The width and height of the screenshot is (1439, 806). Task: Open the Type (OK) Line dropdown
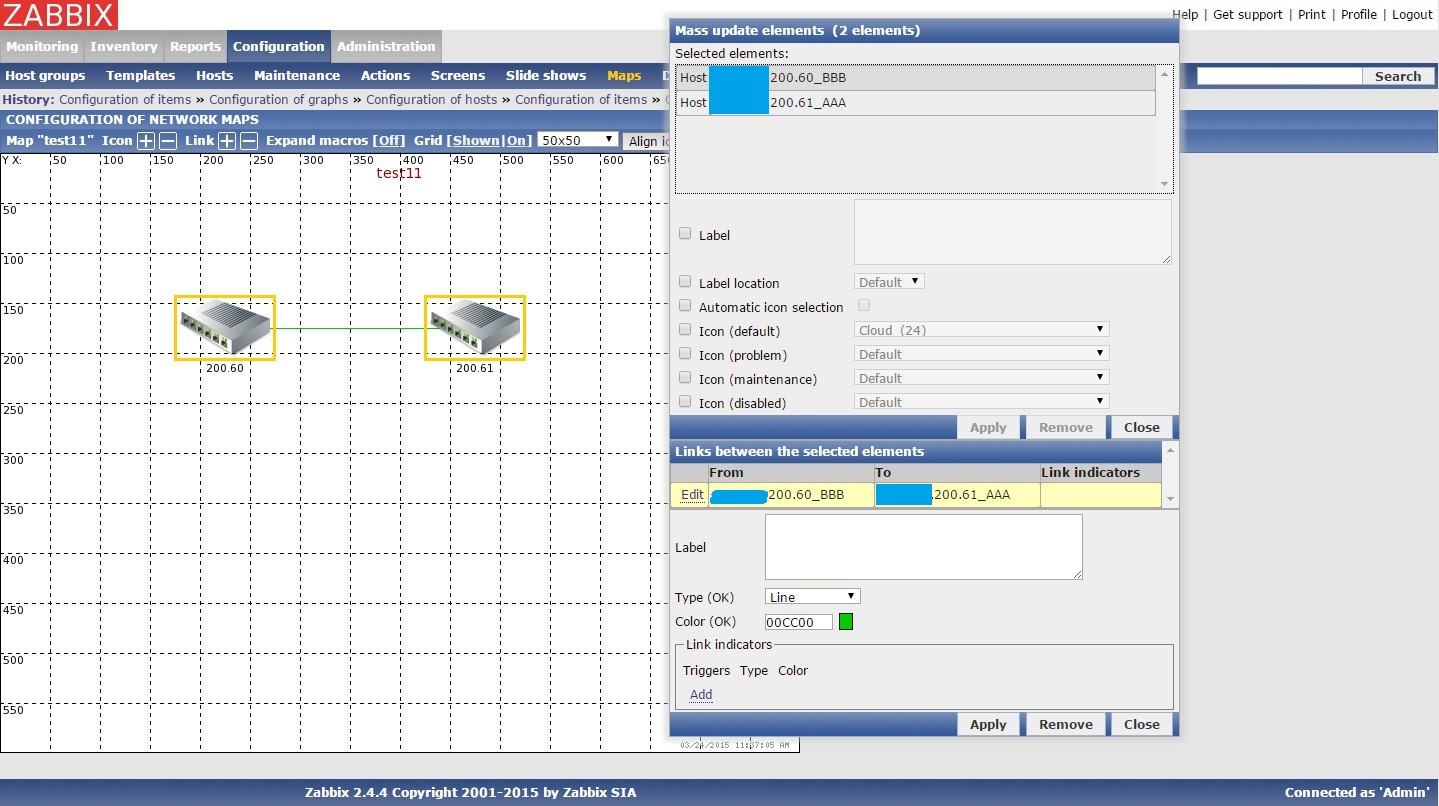(813, 597)
